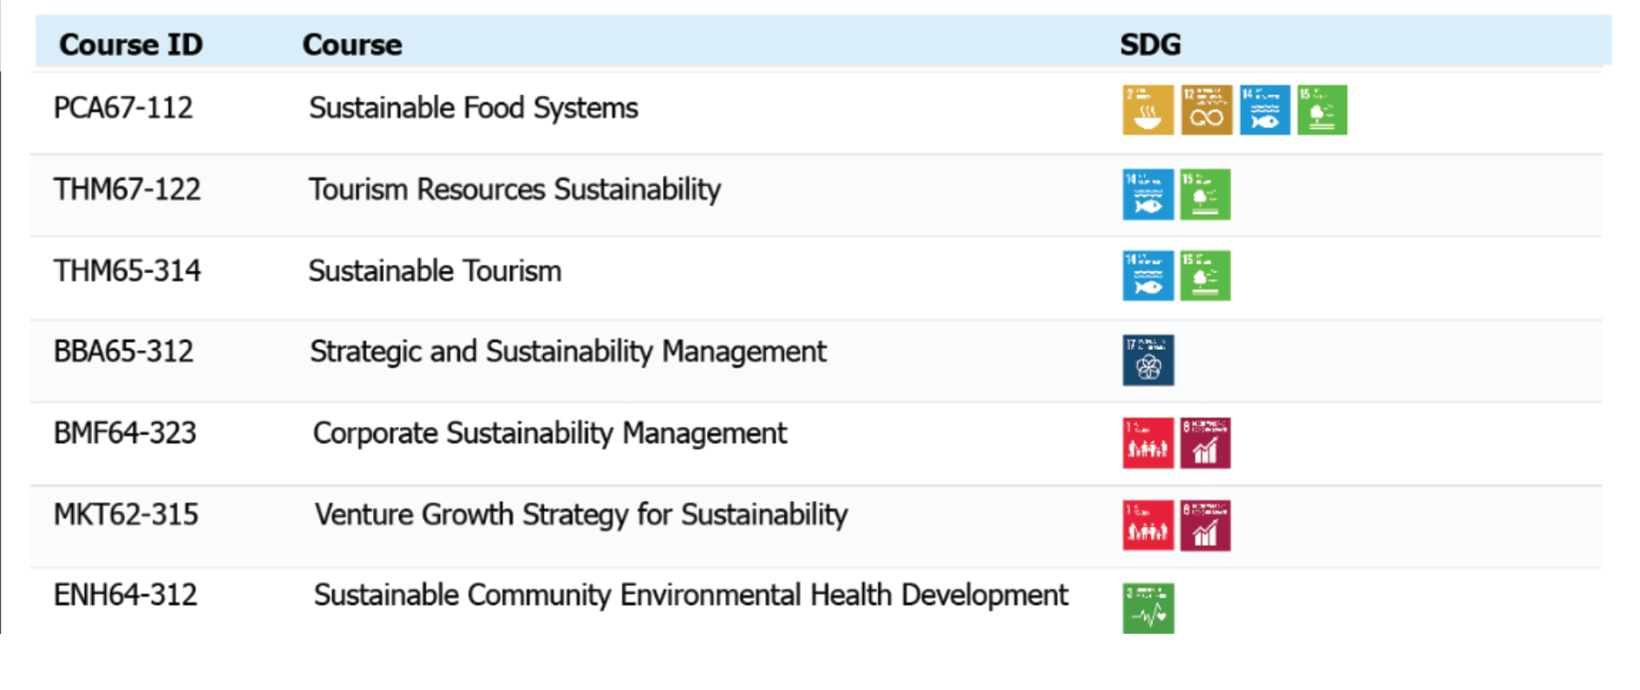
Task: Open the Sustainable Food Systems course
Action: [473, 108]
